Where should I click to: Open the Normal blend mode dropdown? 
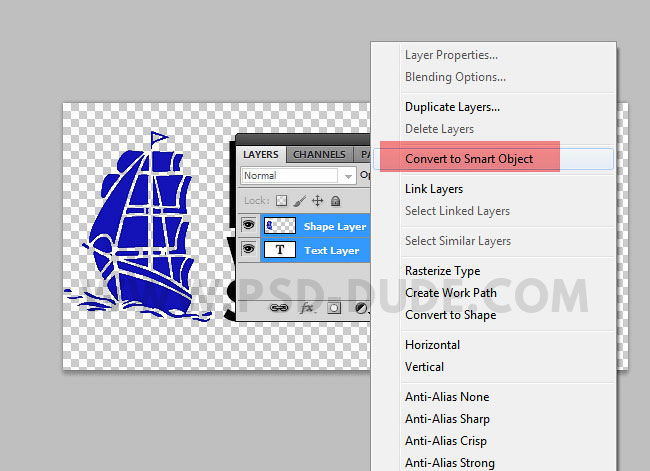pos(298,175)
